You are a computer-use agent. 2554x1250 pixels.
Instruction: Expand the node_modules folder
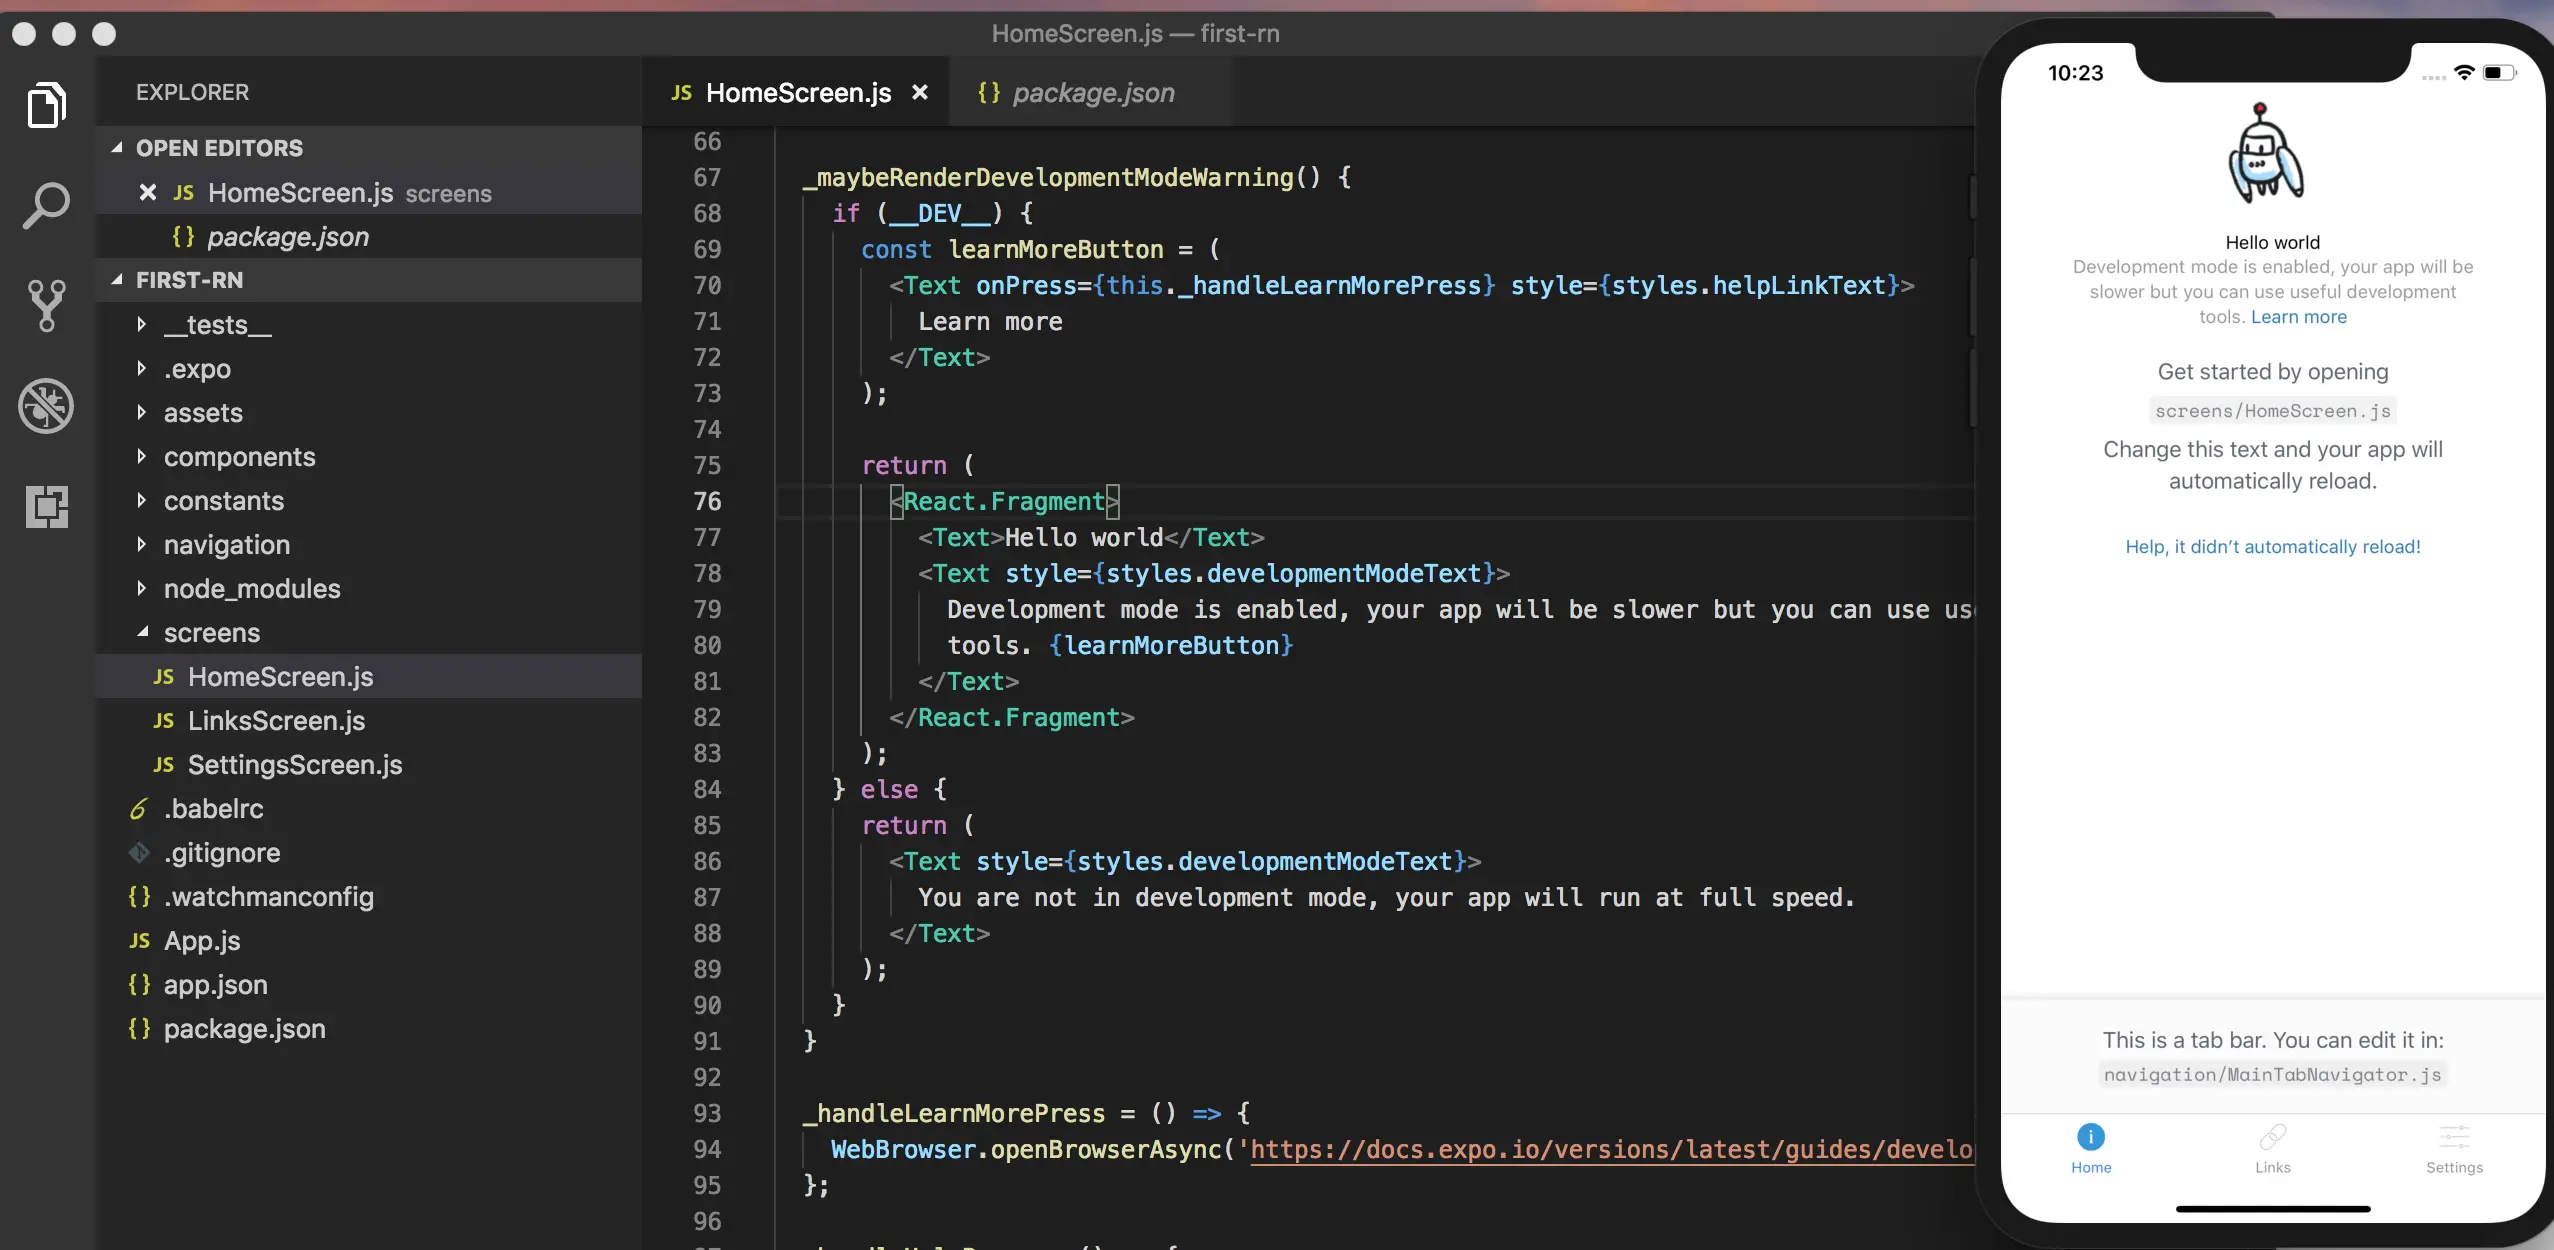[142, 588]
